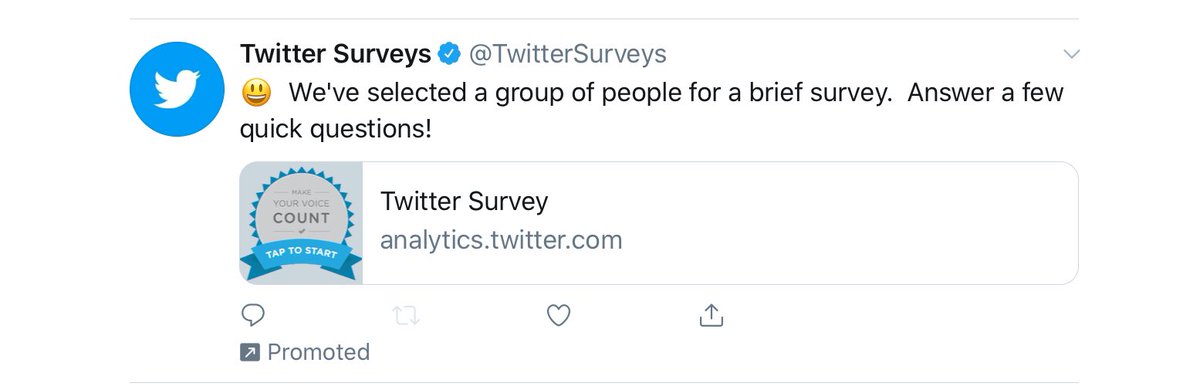Screen dimensions: 1200x390
Task: Open the Twitter Surveys display name
Action: [335, 53]
